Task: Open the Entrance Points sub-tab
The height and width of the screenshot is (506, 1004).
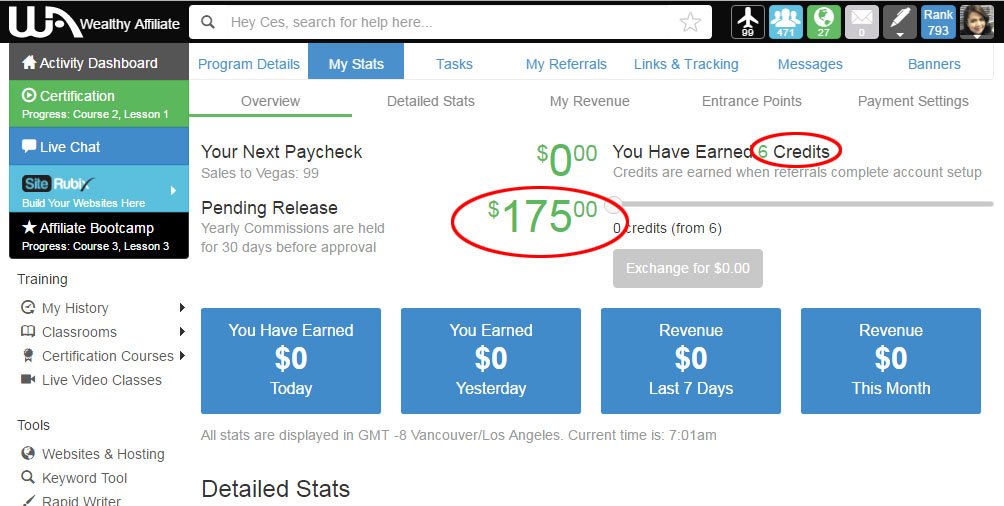Action: point(752,101)
